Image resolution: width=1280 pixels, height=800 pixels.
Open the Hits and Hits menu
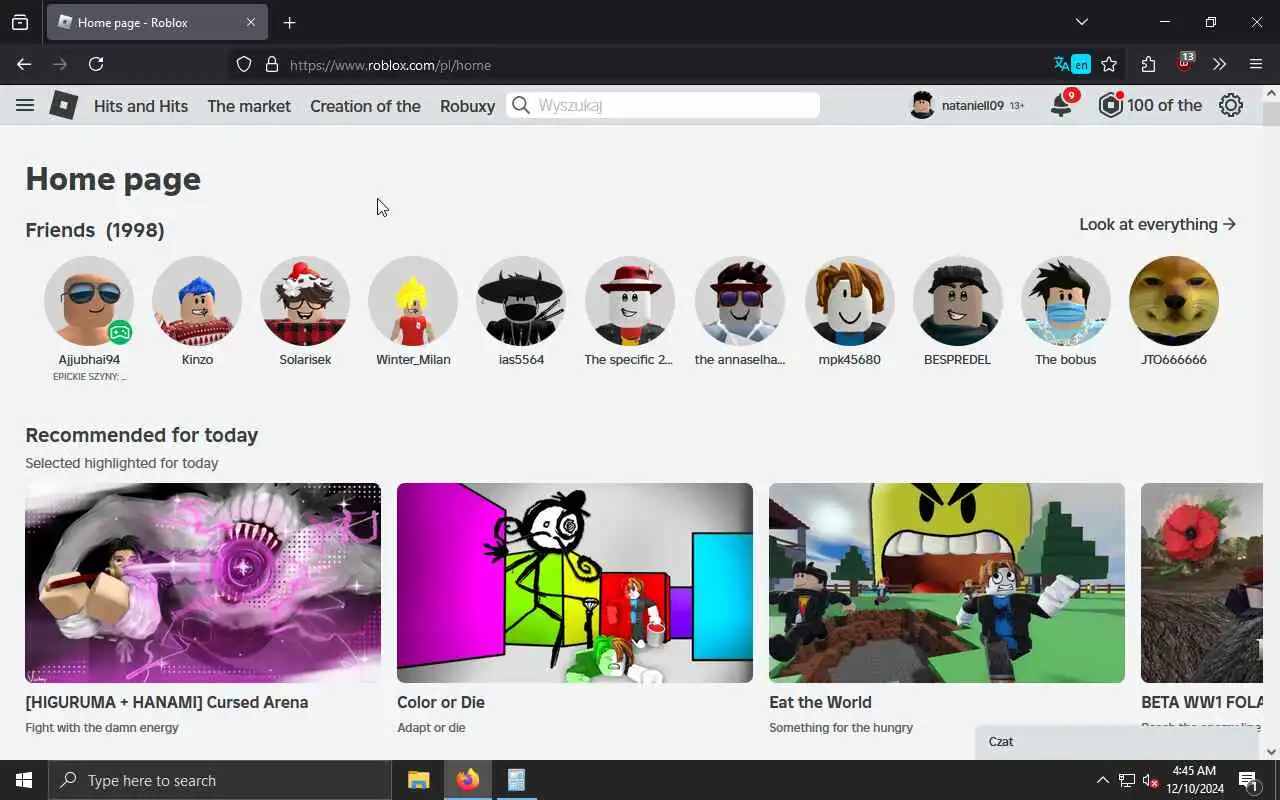pyautogui.click(x=141, y=106)
